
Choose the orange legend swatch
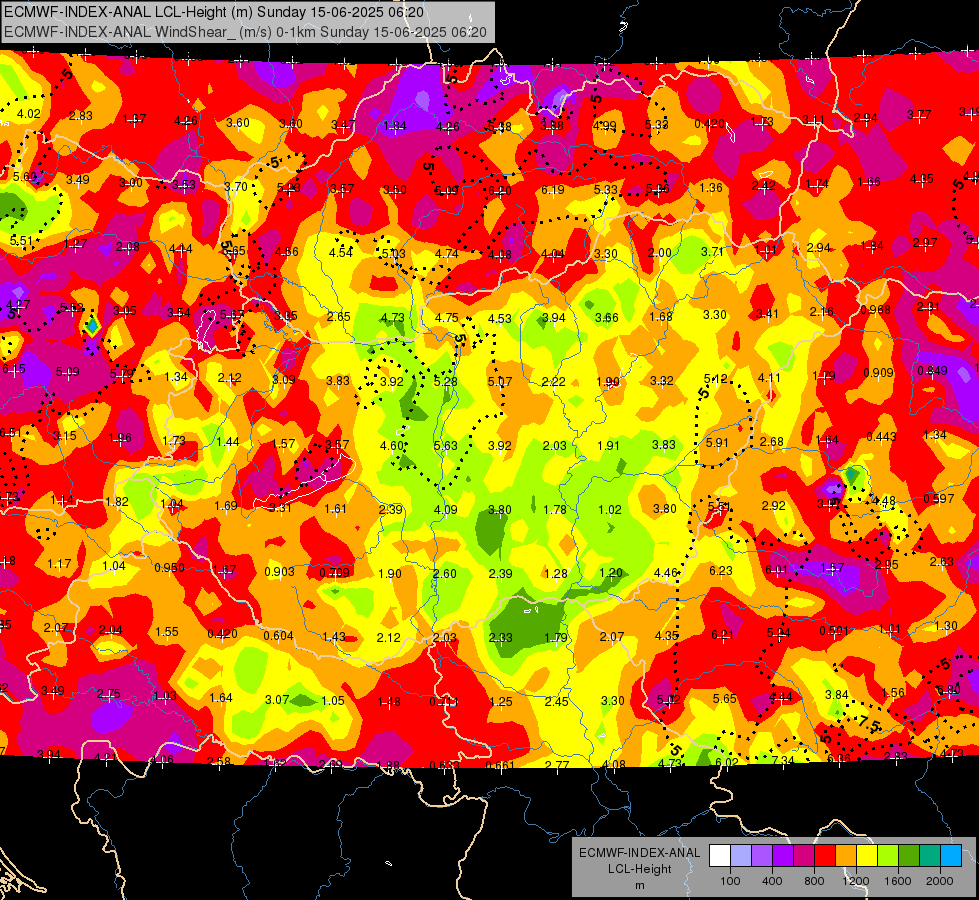[x=845, y=855]
